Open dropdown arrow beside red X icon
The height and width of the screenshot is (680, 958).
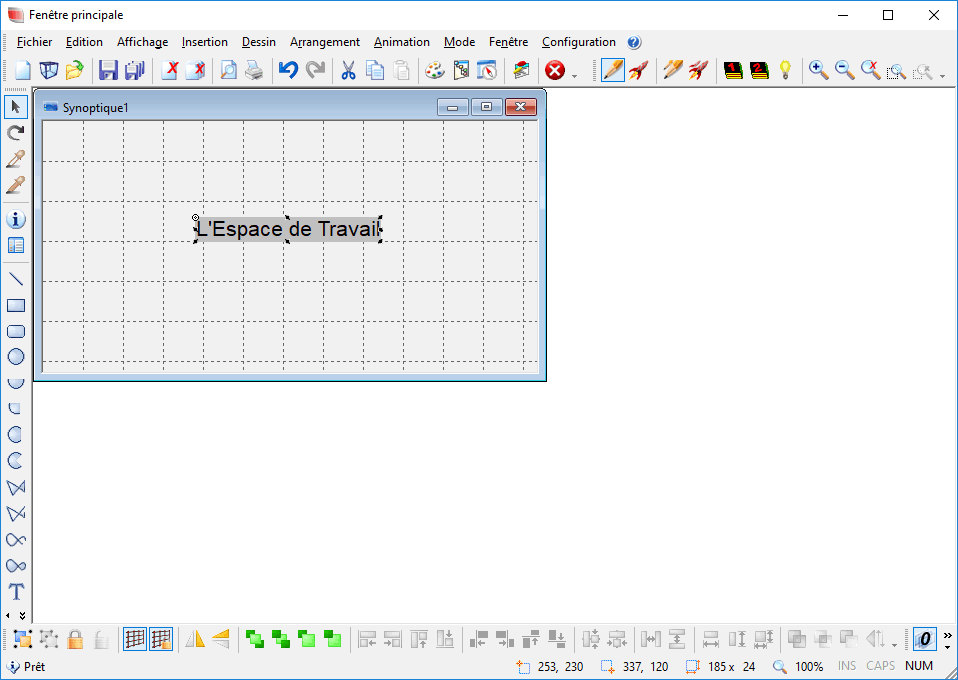coord(574,76)
